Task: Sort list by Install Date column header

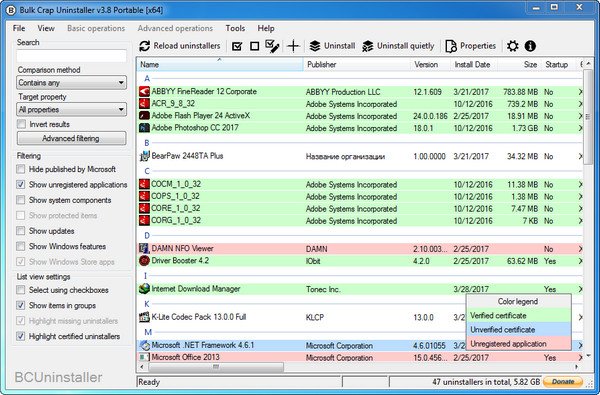Action: click(474, 64)
